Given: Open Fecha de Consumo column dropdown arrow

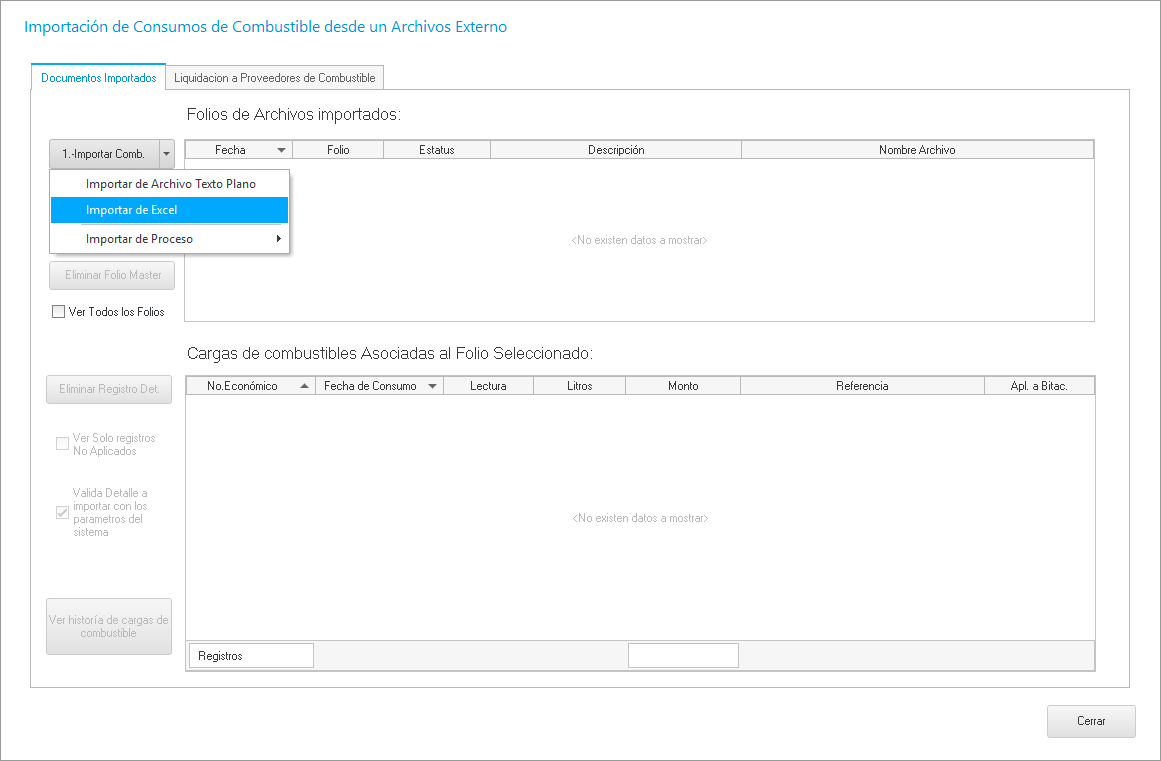Looking at the screenshot, I should [x=432, y=386].
